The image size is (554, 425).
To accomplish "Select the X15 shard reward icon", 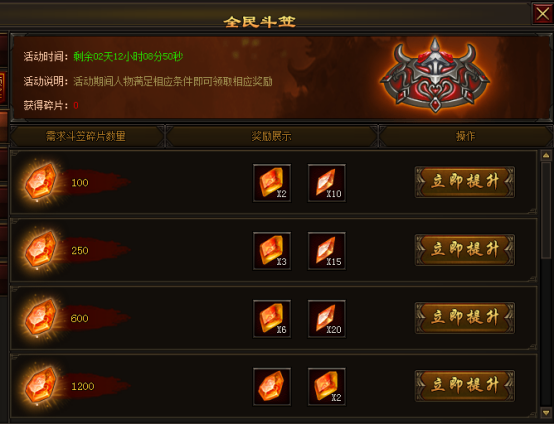I will [x=327, y=251].
